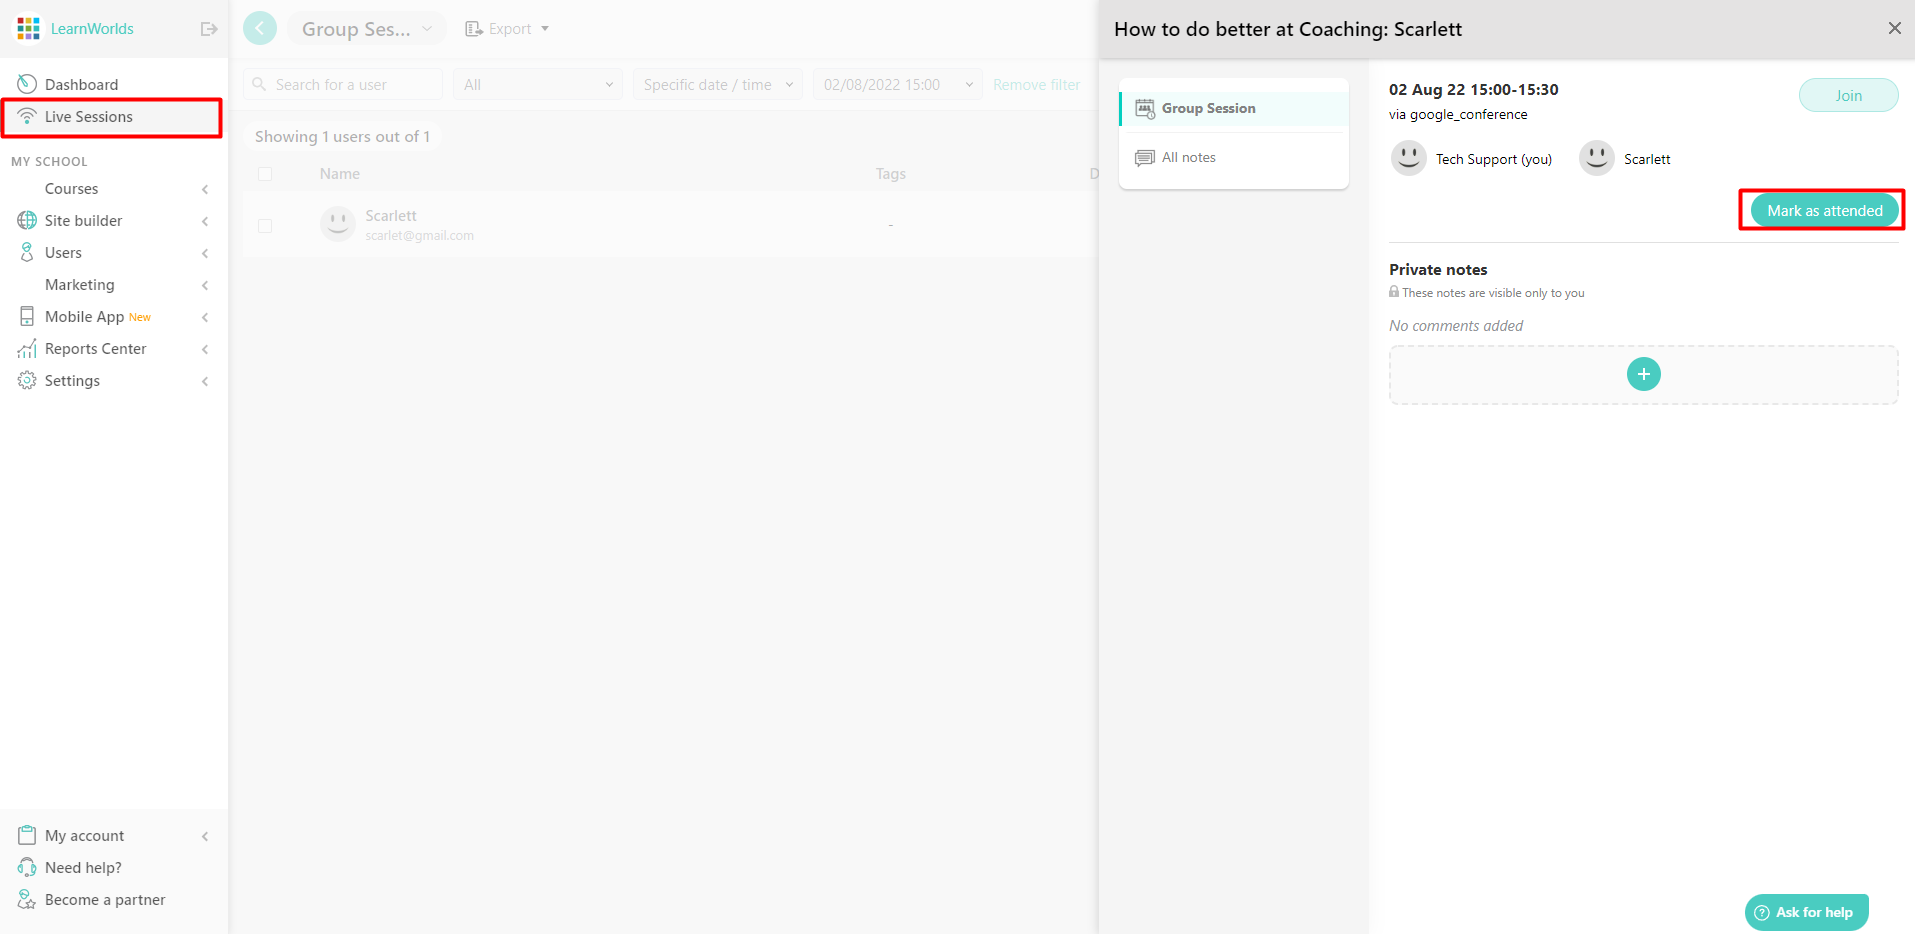
Task: Click the Mark as attended button
Action: pyautogui.click(x=1823, y=210)
